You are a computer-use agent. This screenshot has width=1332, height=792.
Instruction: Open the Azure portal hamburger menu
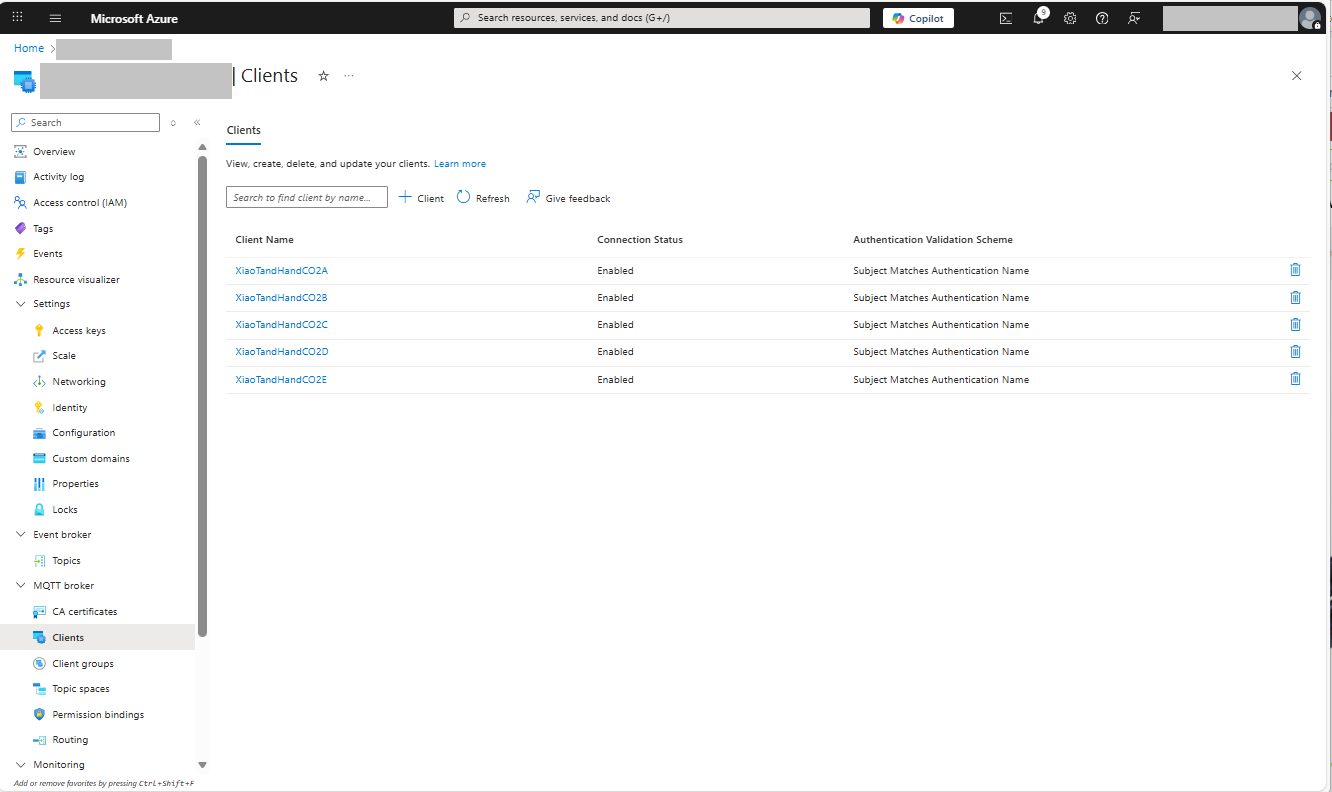click(x=55, y=18)
